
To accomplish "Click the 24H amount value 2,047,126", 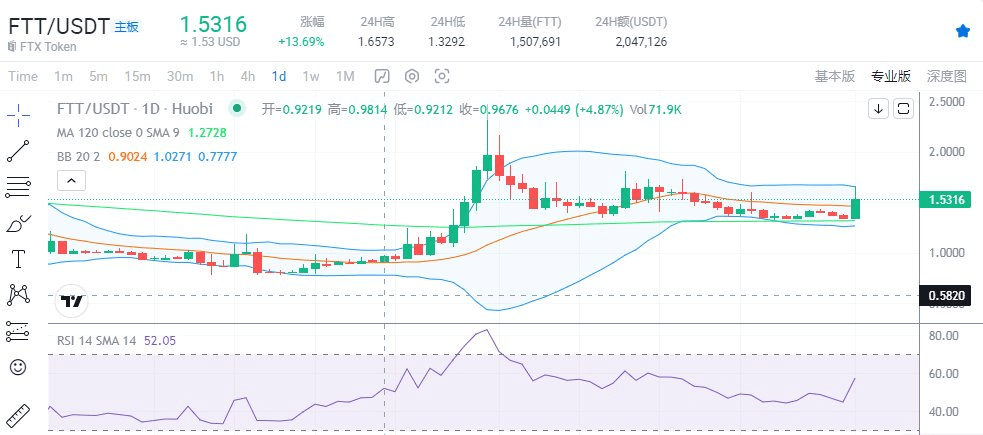I will (x=641, y=42).
